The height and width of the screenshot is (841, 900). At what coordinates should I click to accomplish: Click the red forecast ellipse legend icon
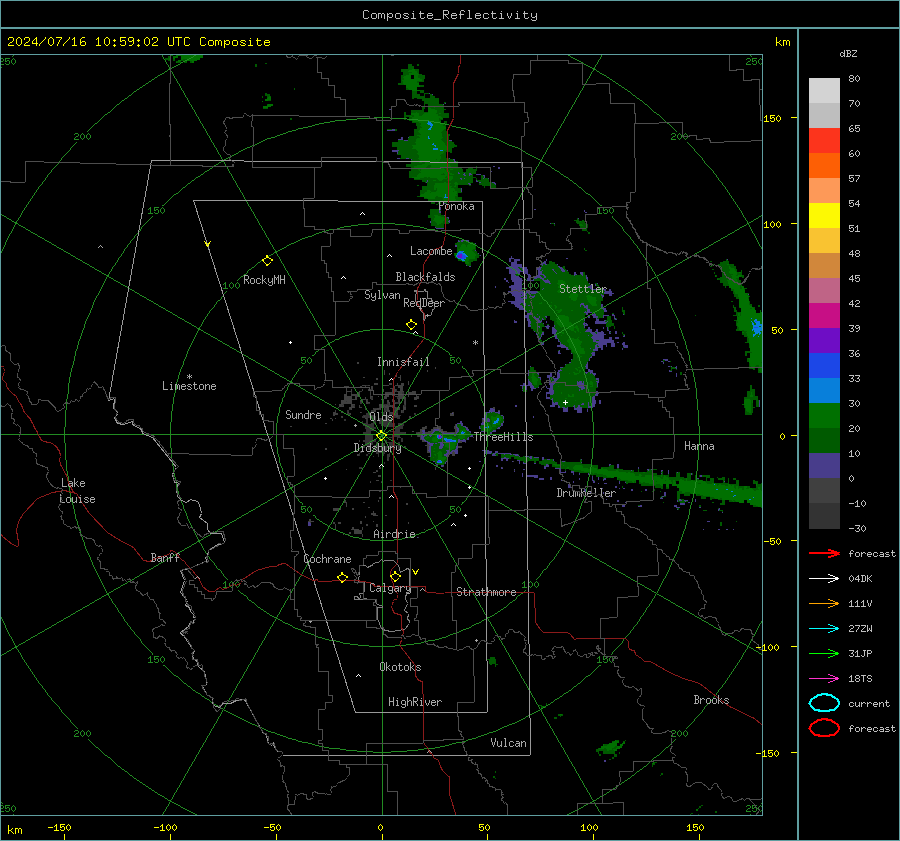[824, 728]
